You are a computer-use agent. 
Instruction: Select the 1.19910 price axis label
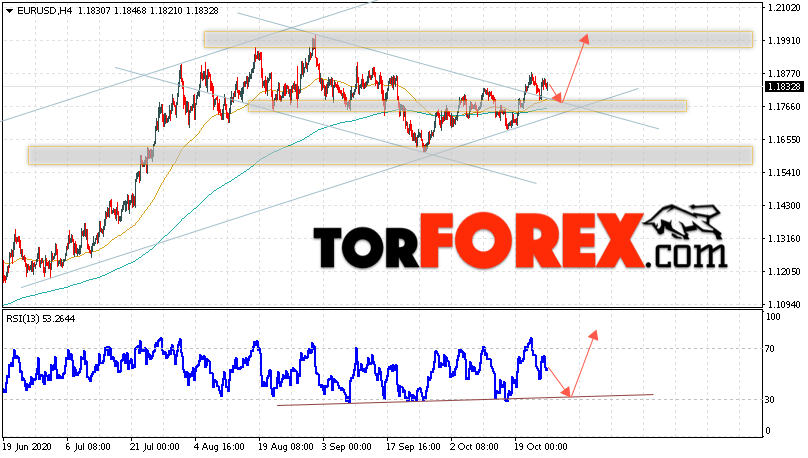click(784, 40)
